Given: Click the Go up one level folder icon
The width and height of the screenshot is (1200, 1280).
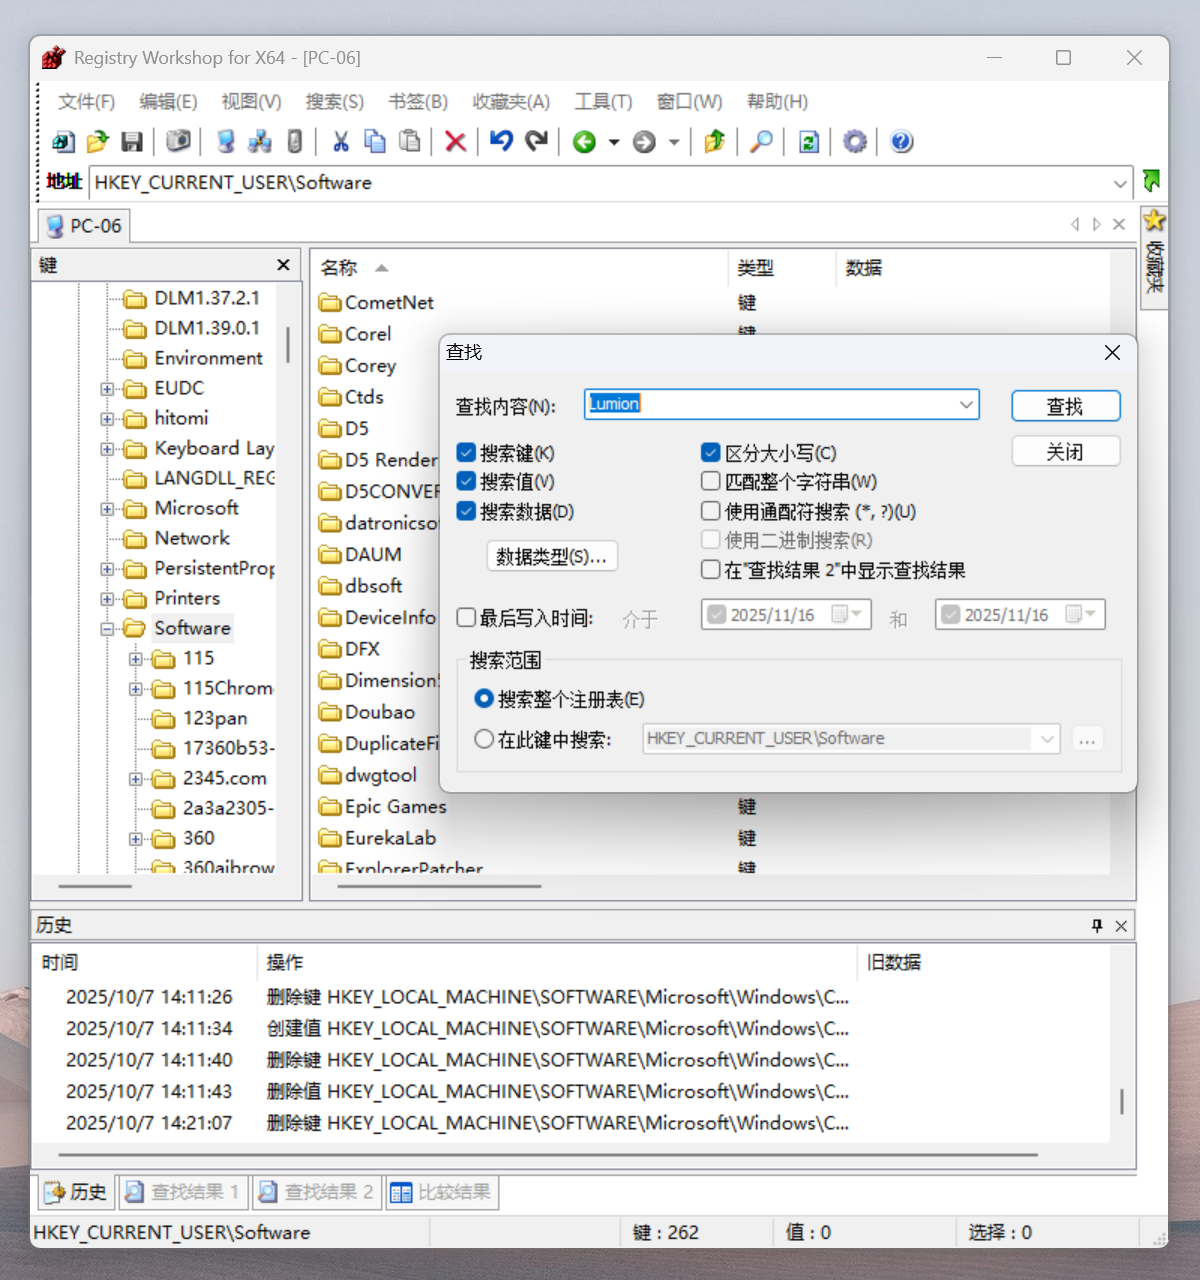Looking at the screenshot, I should click(714, 142).
